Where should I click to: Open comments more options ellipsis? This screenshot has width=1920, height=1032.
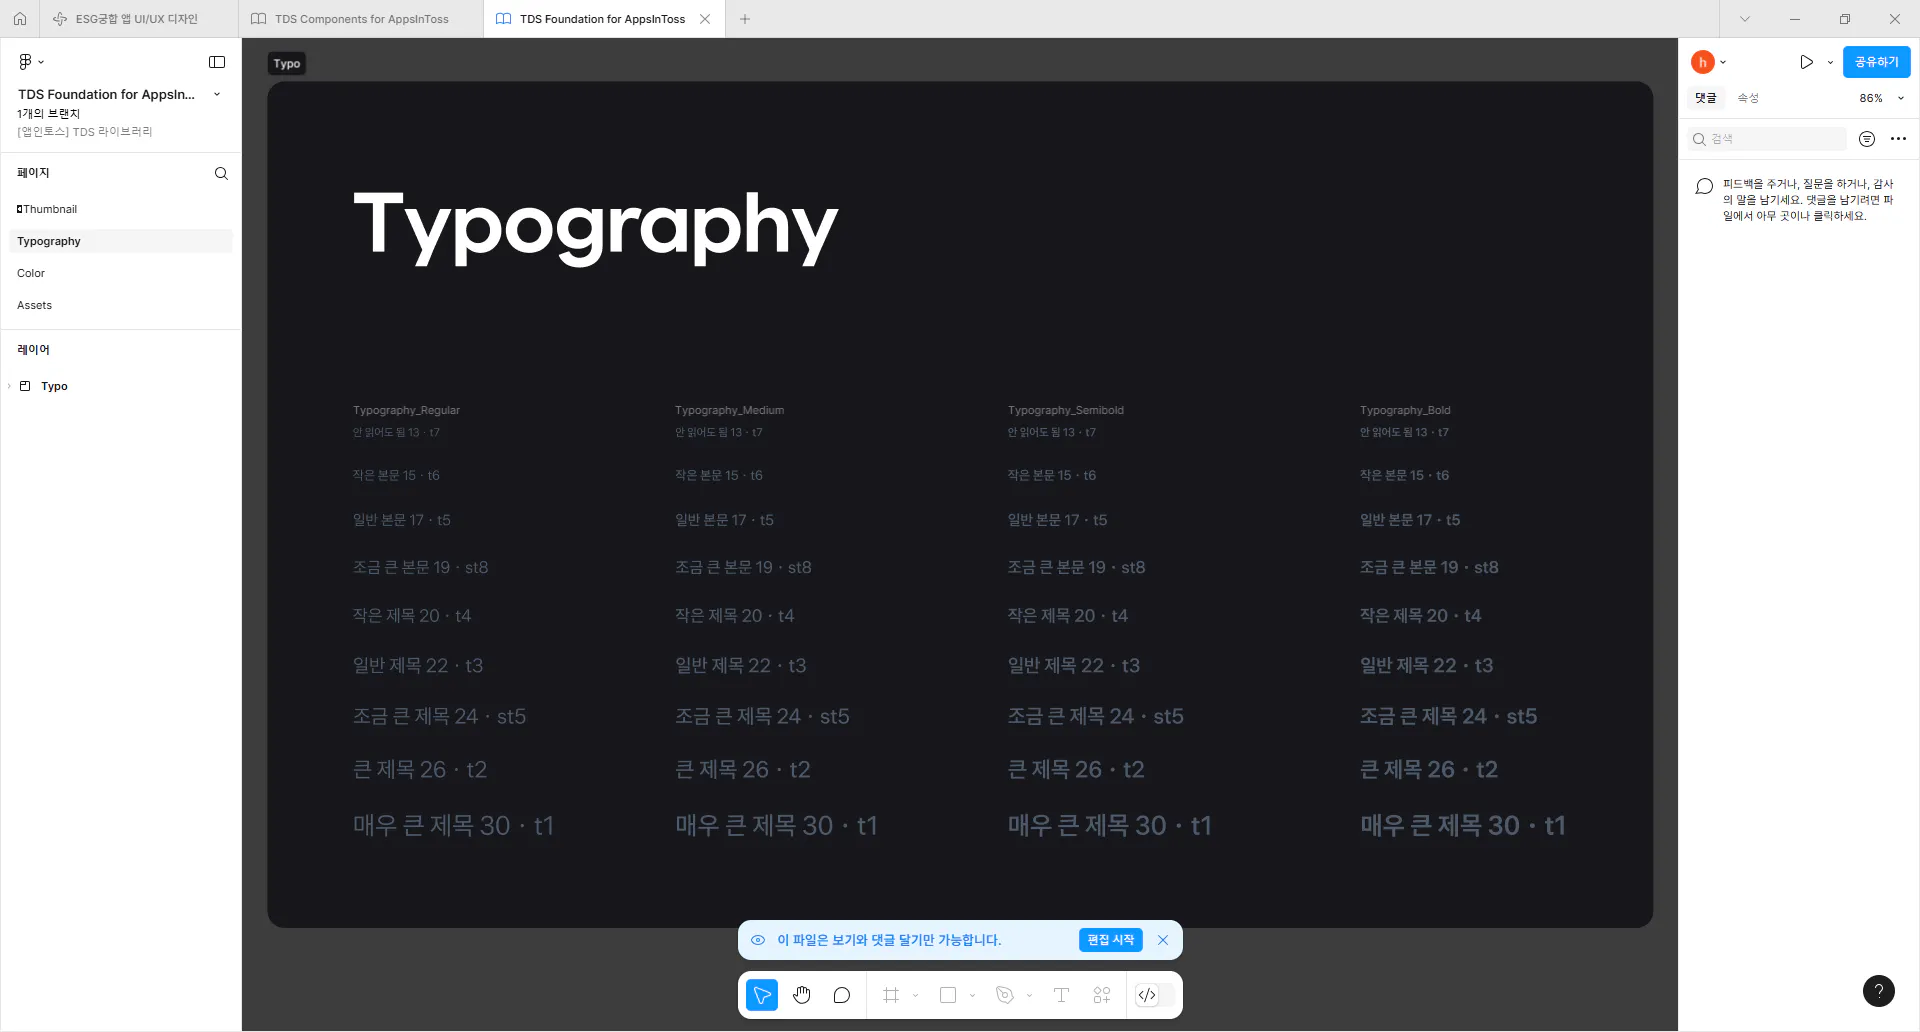click(1898, 139)
